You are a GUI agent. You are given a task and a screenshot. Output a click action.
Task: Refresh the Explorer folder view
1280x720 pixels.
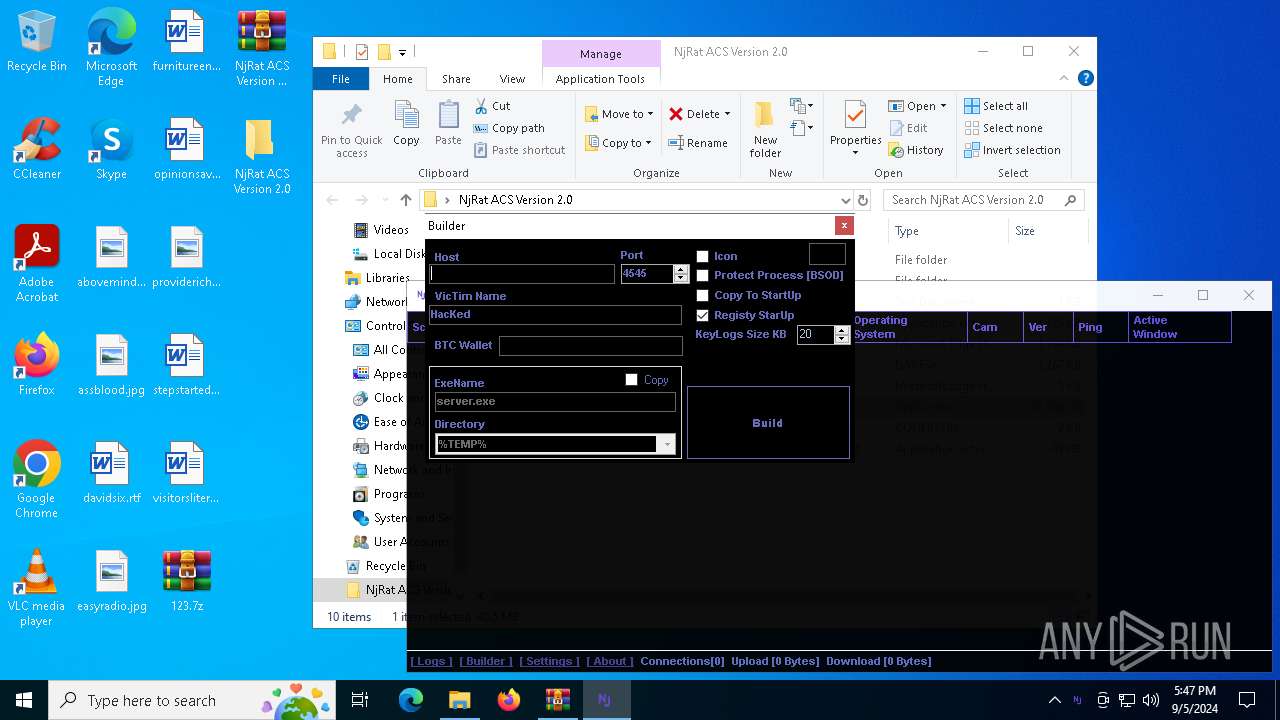(864, 200)
